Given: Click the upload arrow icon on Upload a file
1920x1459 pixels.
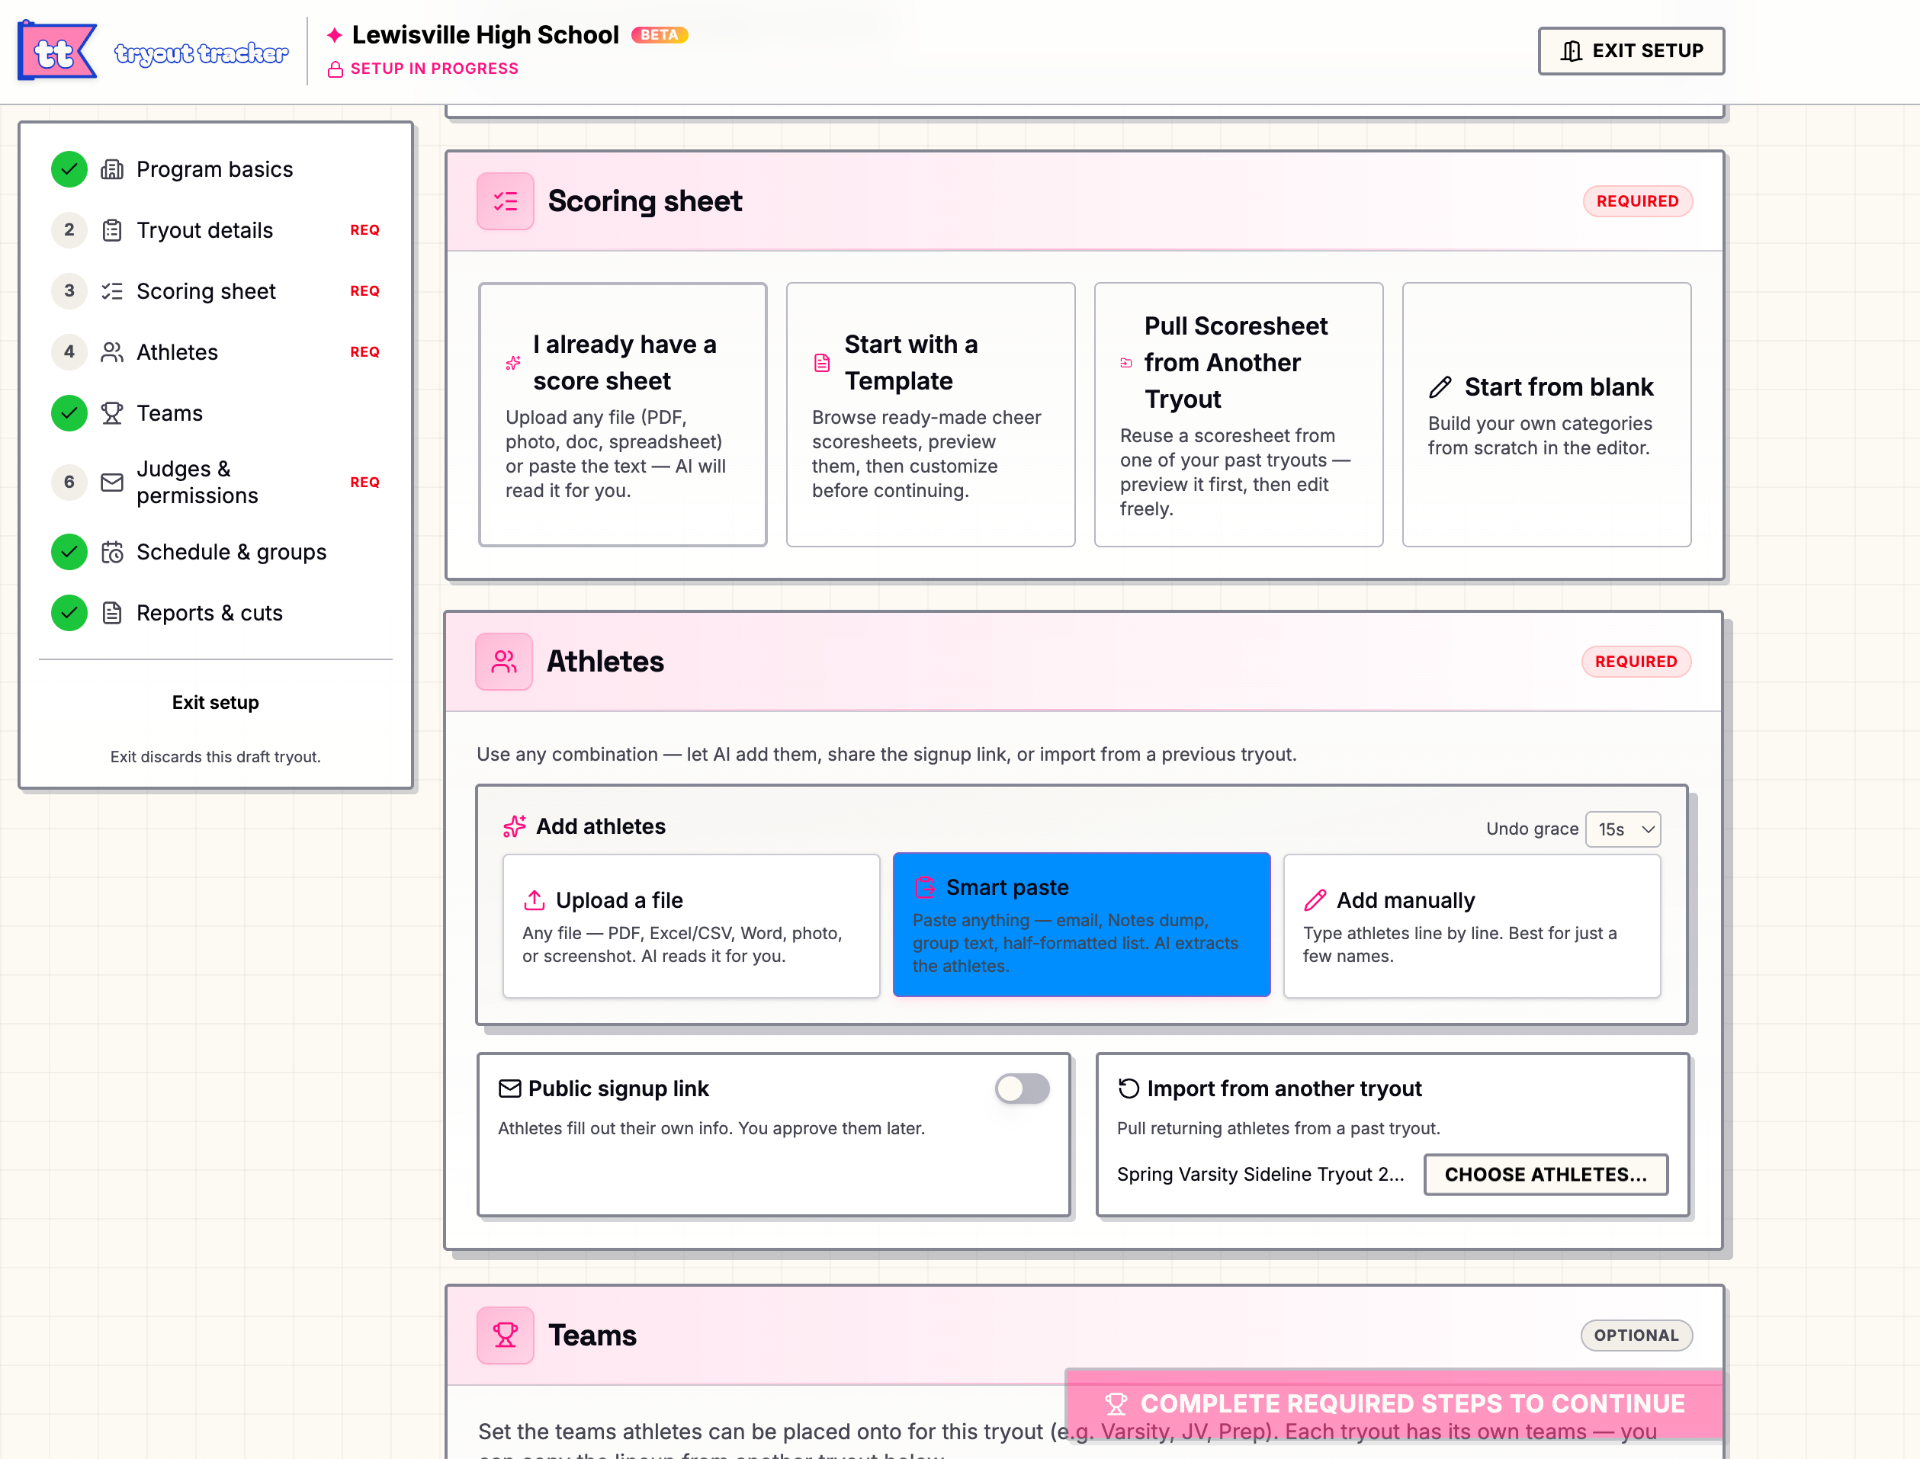Looking at the screenshot, I should pos(534,900).
